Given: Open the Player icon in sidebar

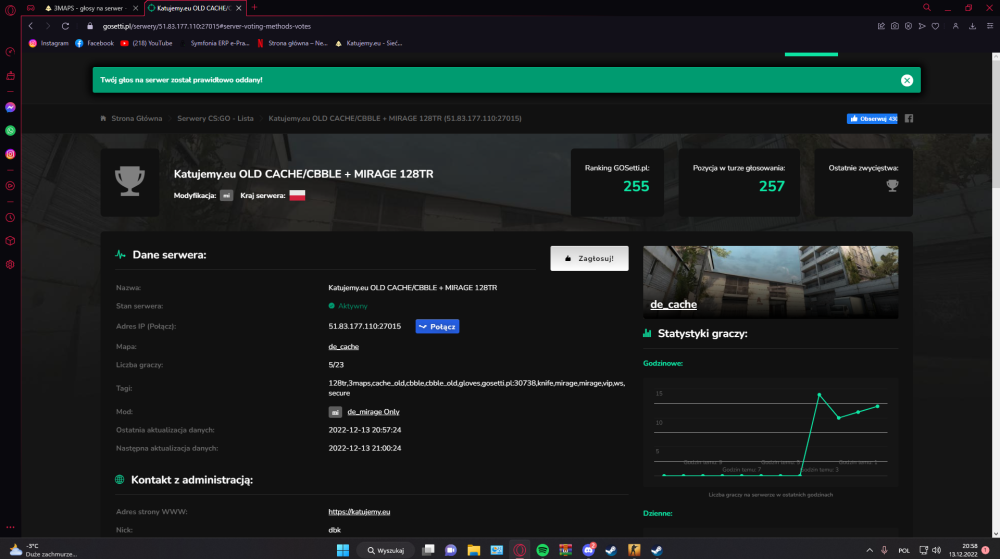Looking at the screenshot, I should tap(10, 186).
